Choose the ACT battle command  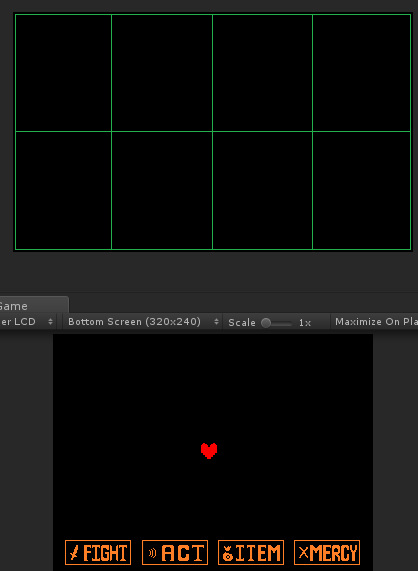click(175, 552)
